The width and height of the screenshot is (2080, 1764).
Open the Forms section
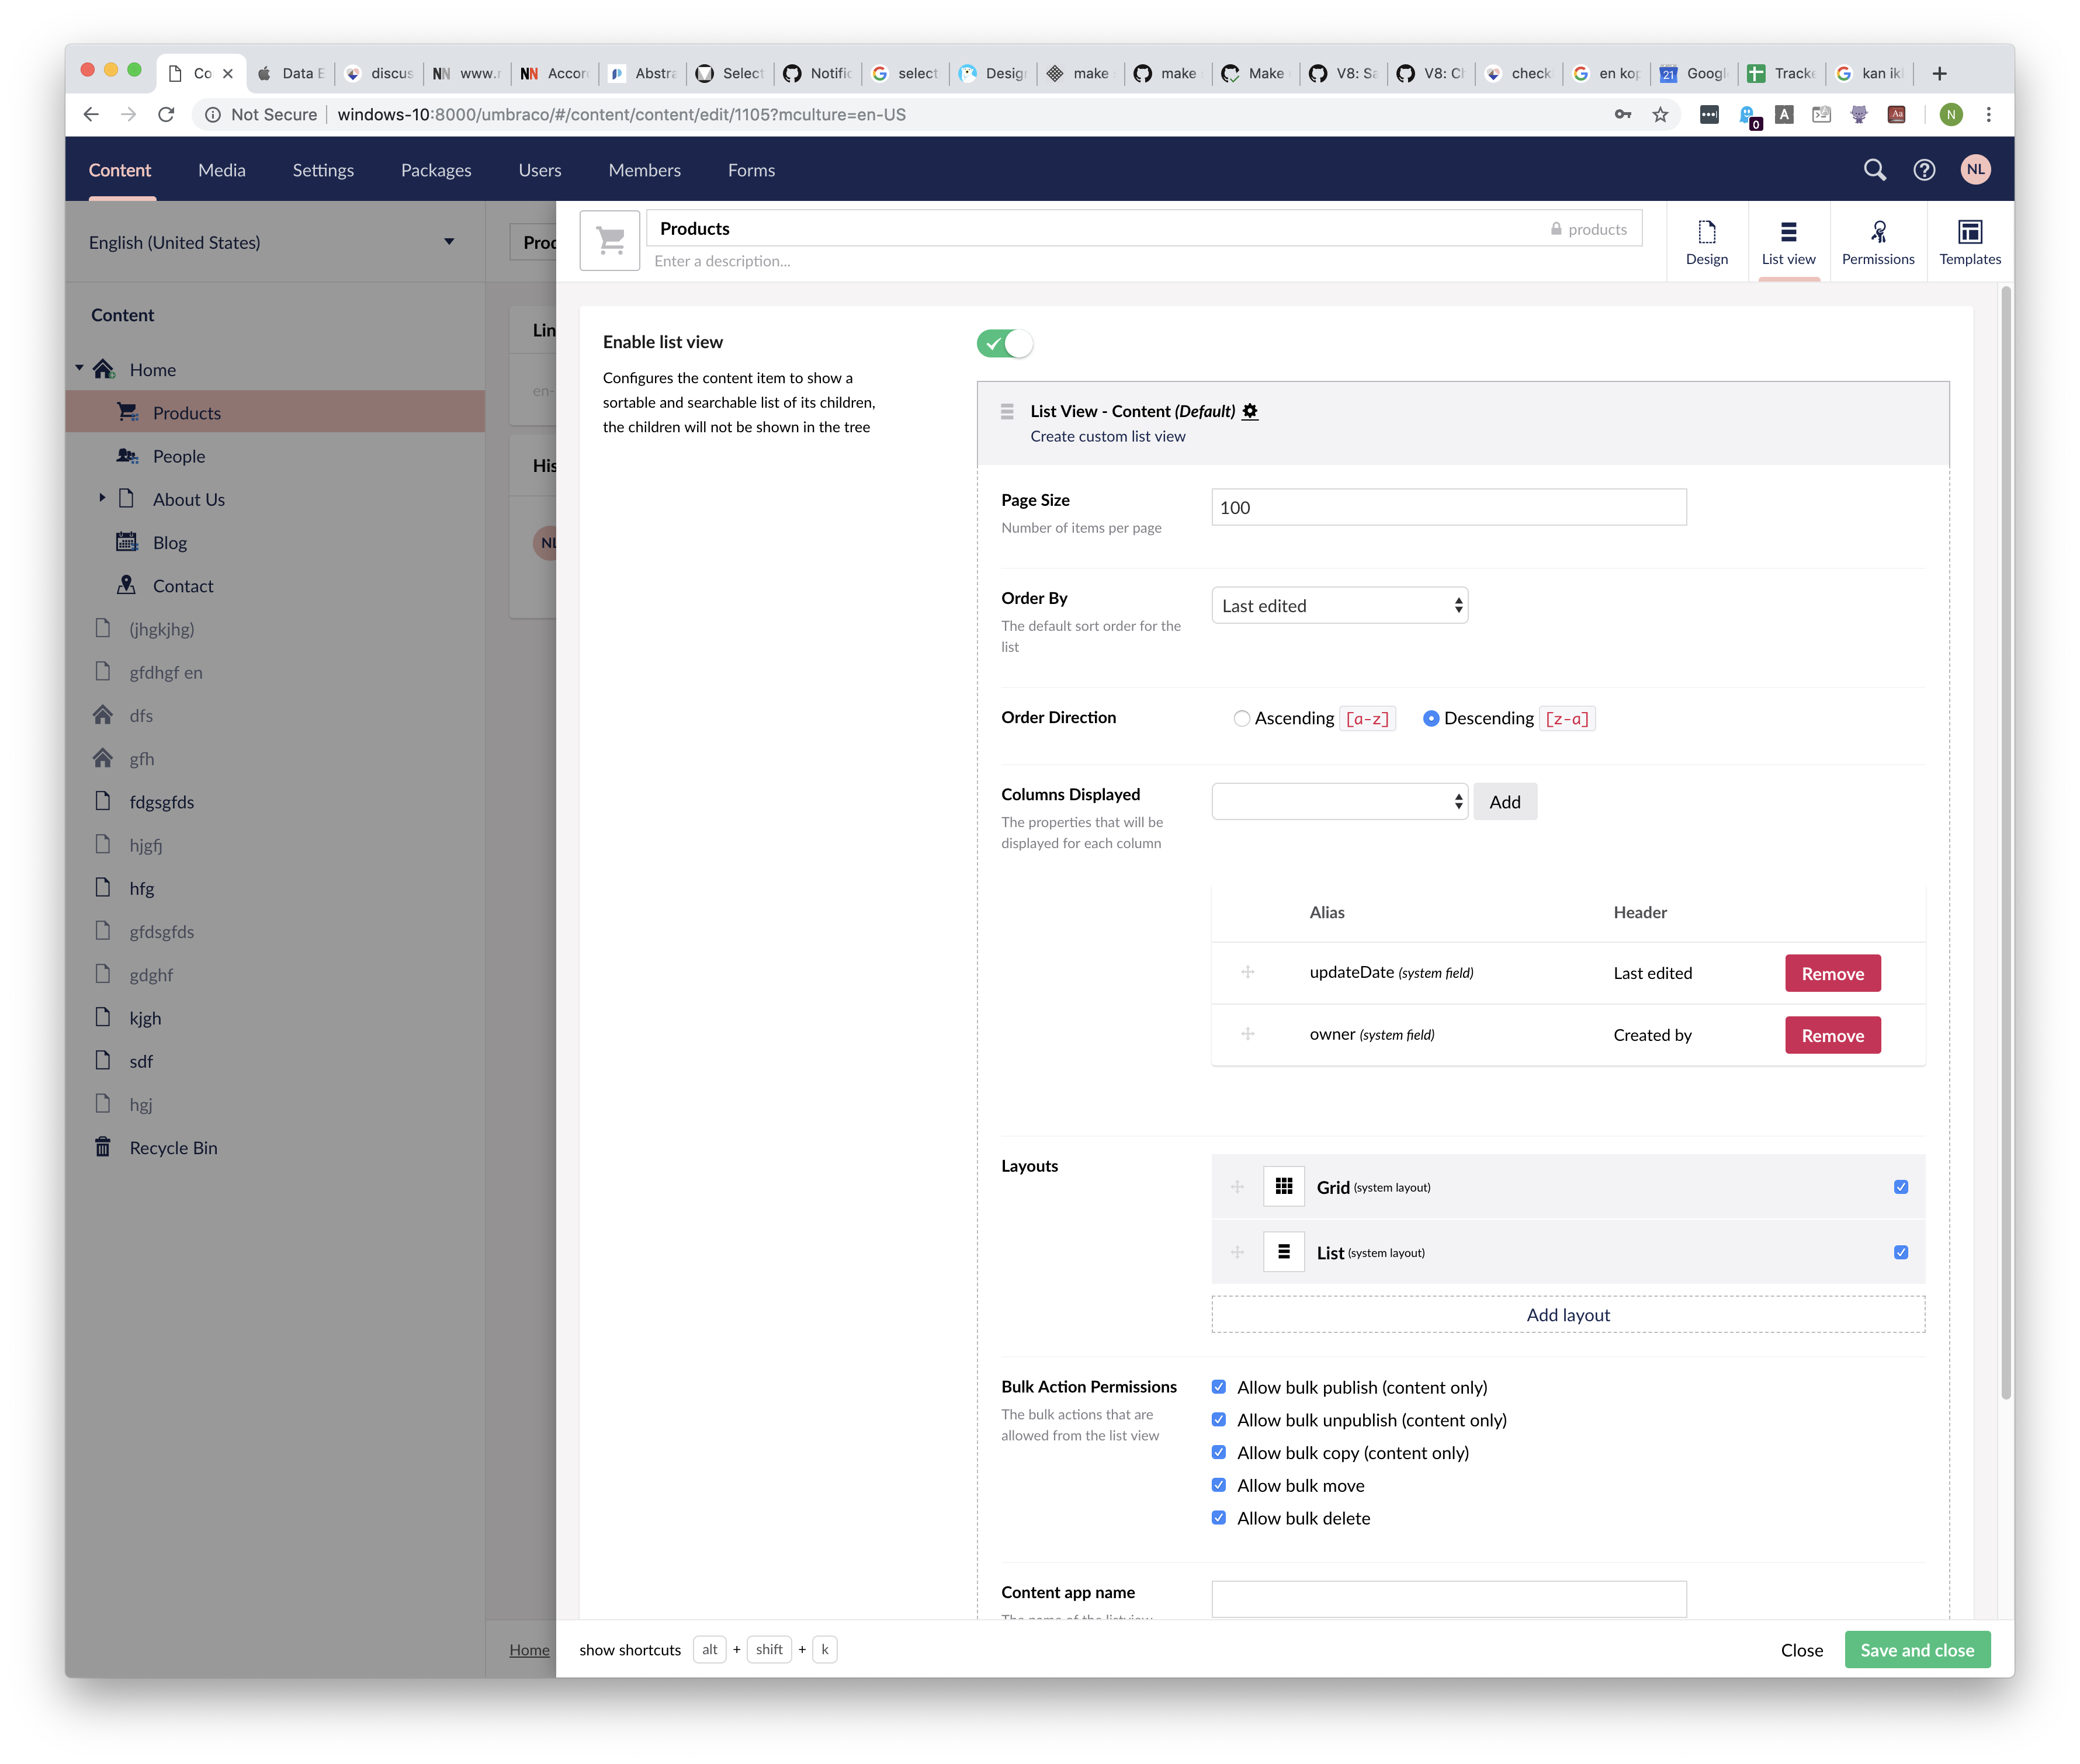[751, 170]
